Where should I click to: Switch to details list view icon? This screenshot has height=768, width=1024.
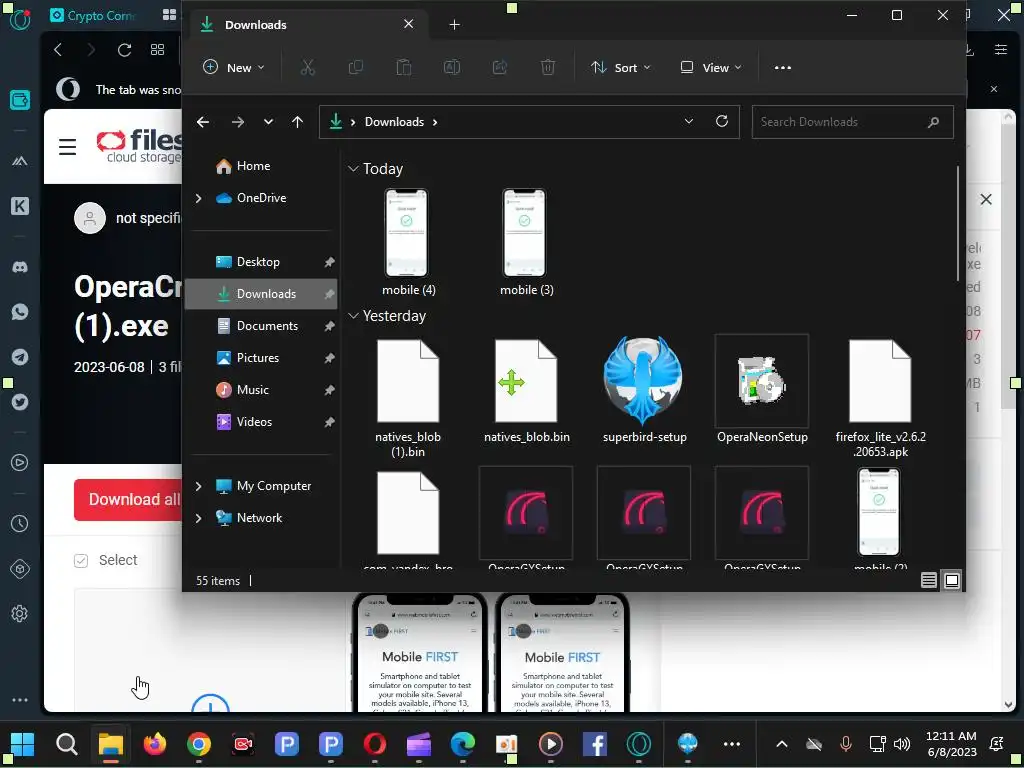929,580
